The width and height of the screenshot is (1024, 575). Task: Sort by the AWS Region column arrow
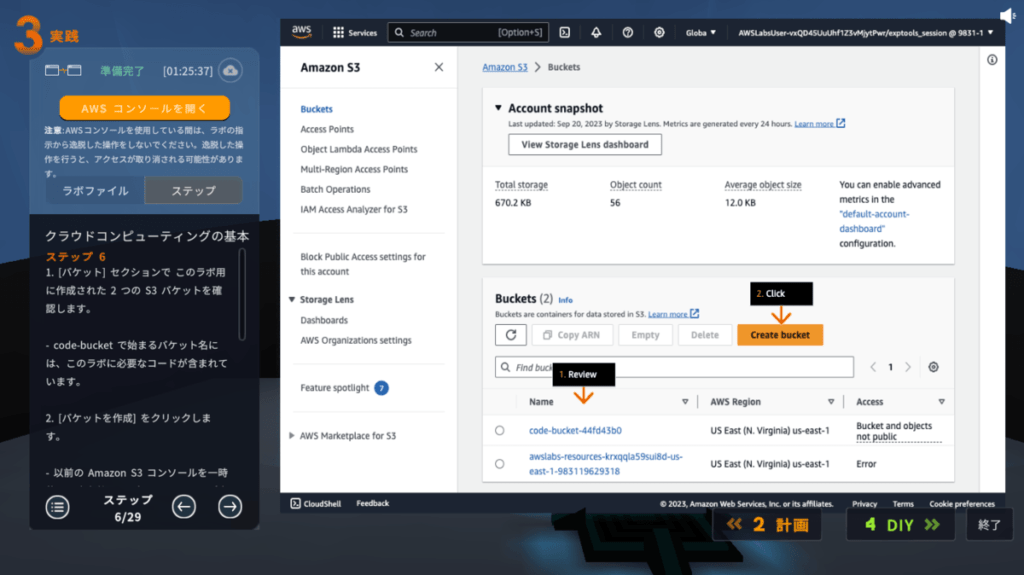831,402
